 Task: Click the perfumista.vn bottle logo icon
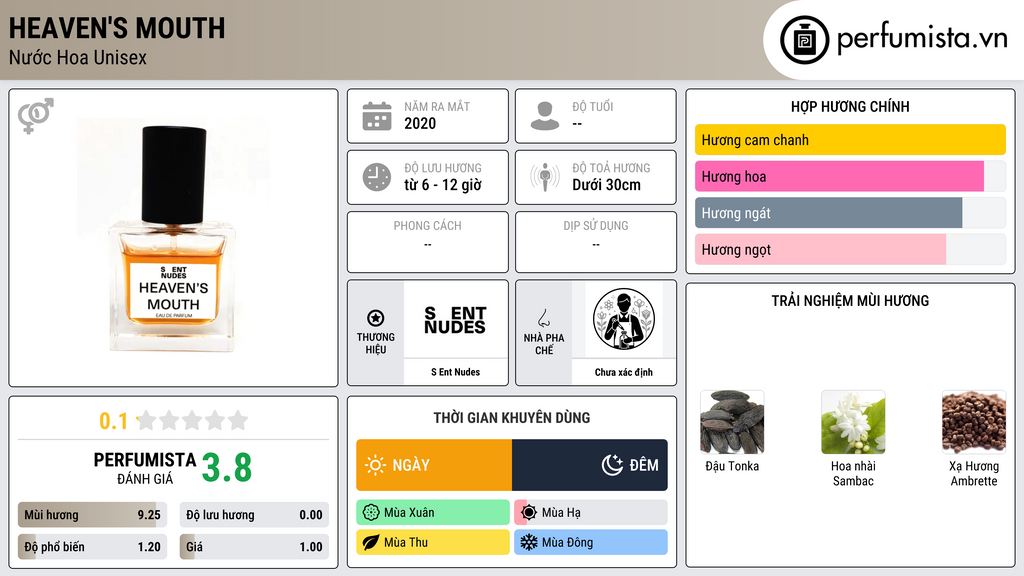coord(805,40)
